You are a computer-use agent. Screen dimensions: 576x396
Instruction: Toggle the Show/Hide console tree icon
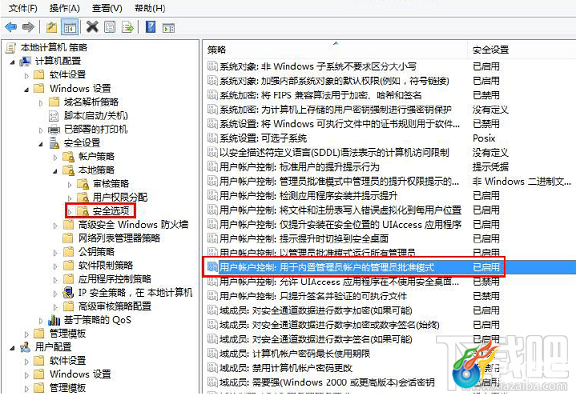70,27
